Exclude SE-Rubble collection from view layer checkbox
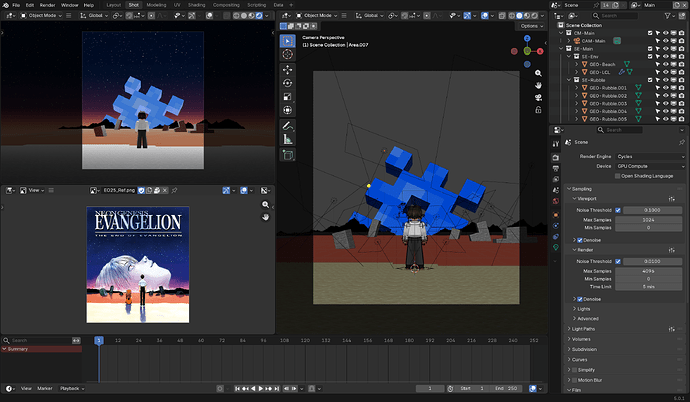 pos(650,80)
